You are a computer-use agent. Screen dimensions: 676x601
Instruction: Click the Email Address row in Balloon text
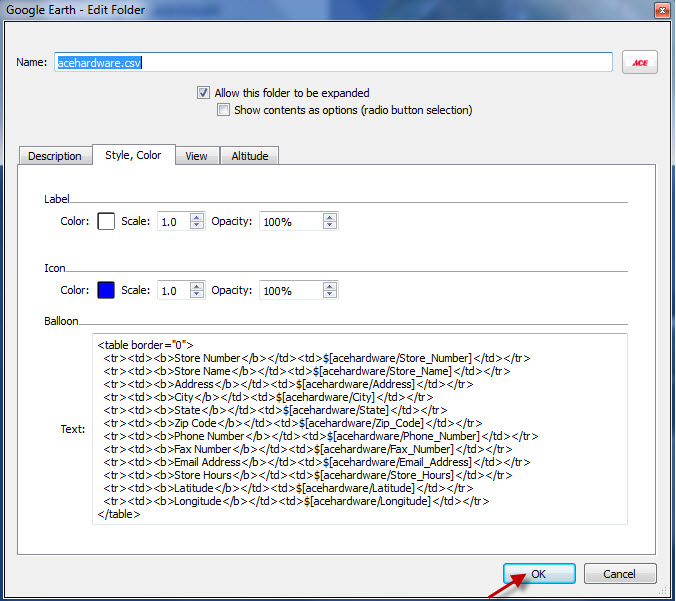pos(317,462)
